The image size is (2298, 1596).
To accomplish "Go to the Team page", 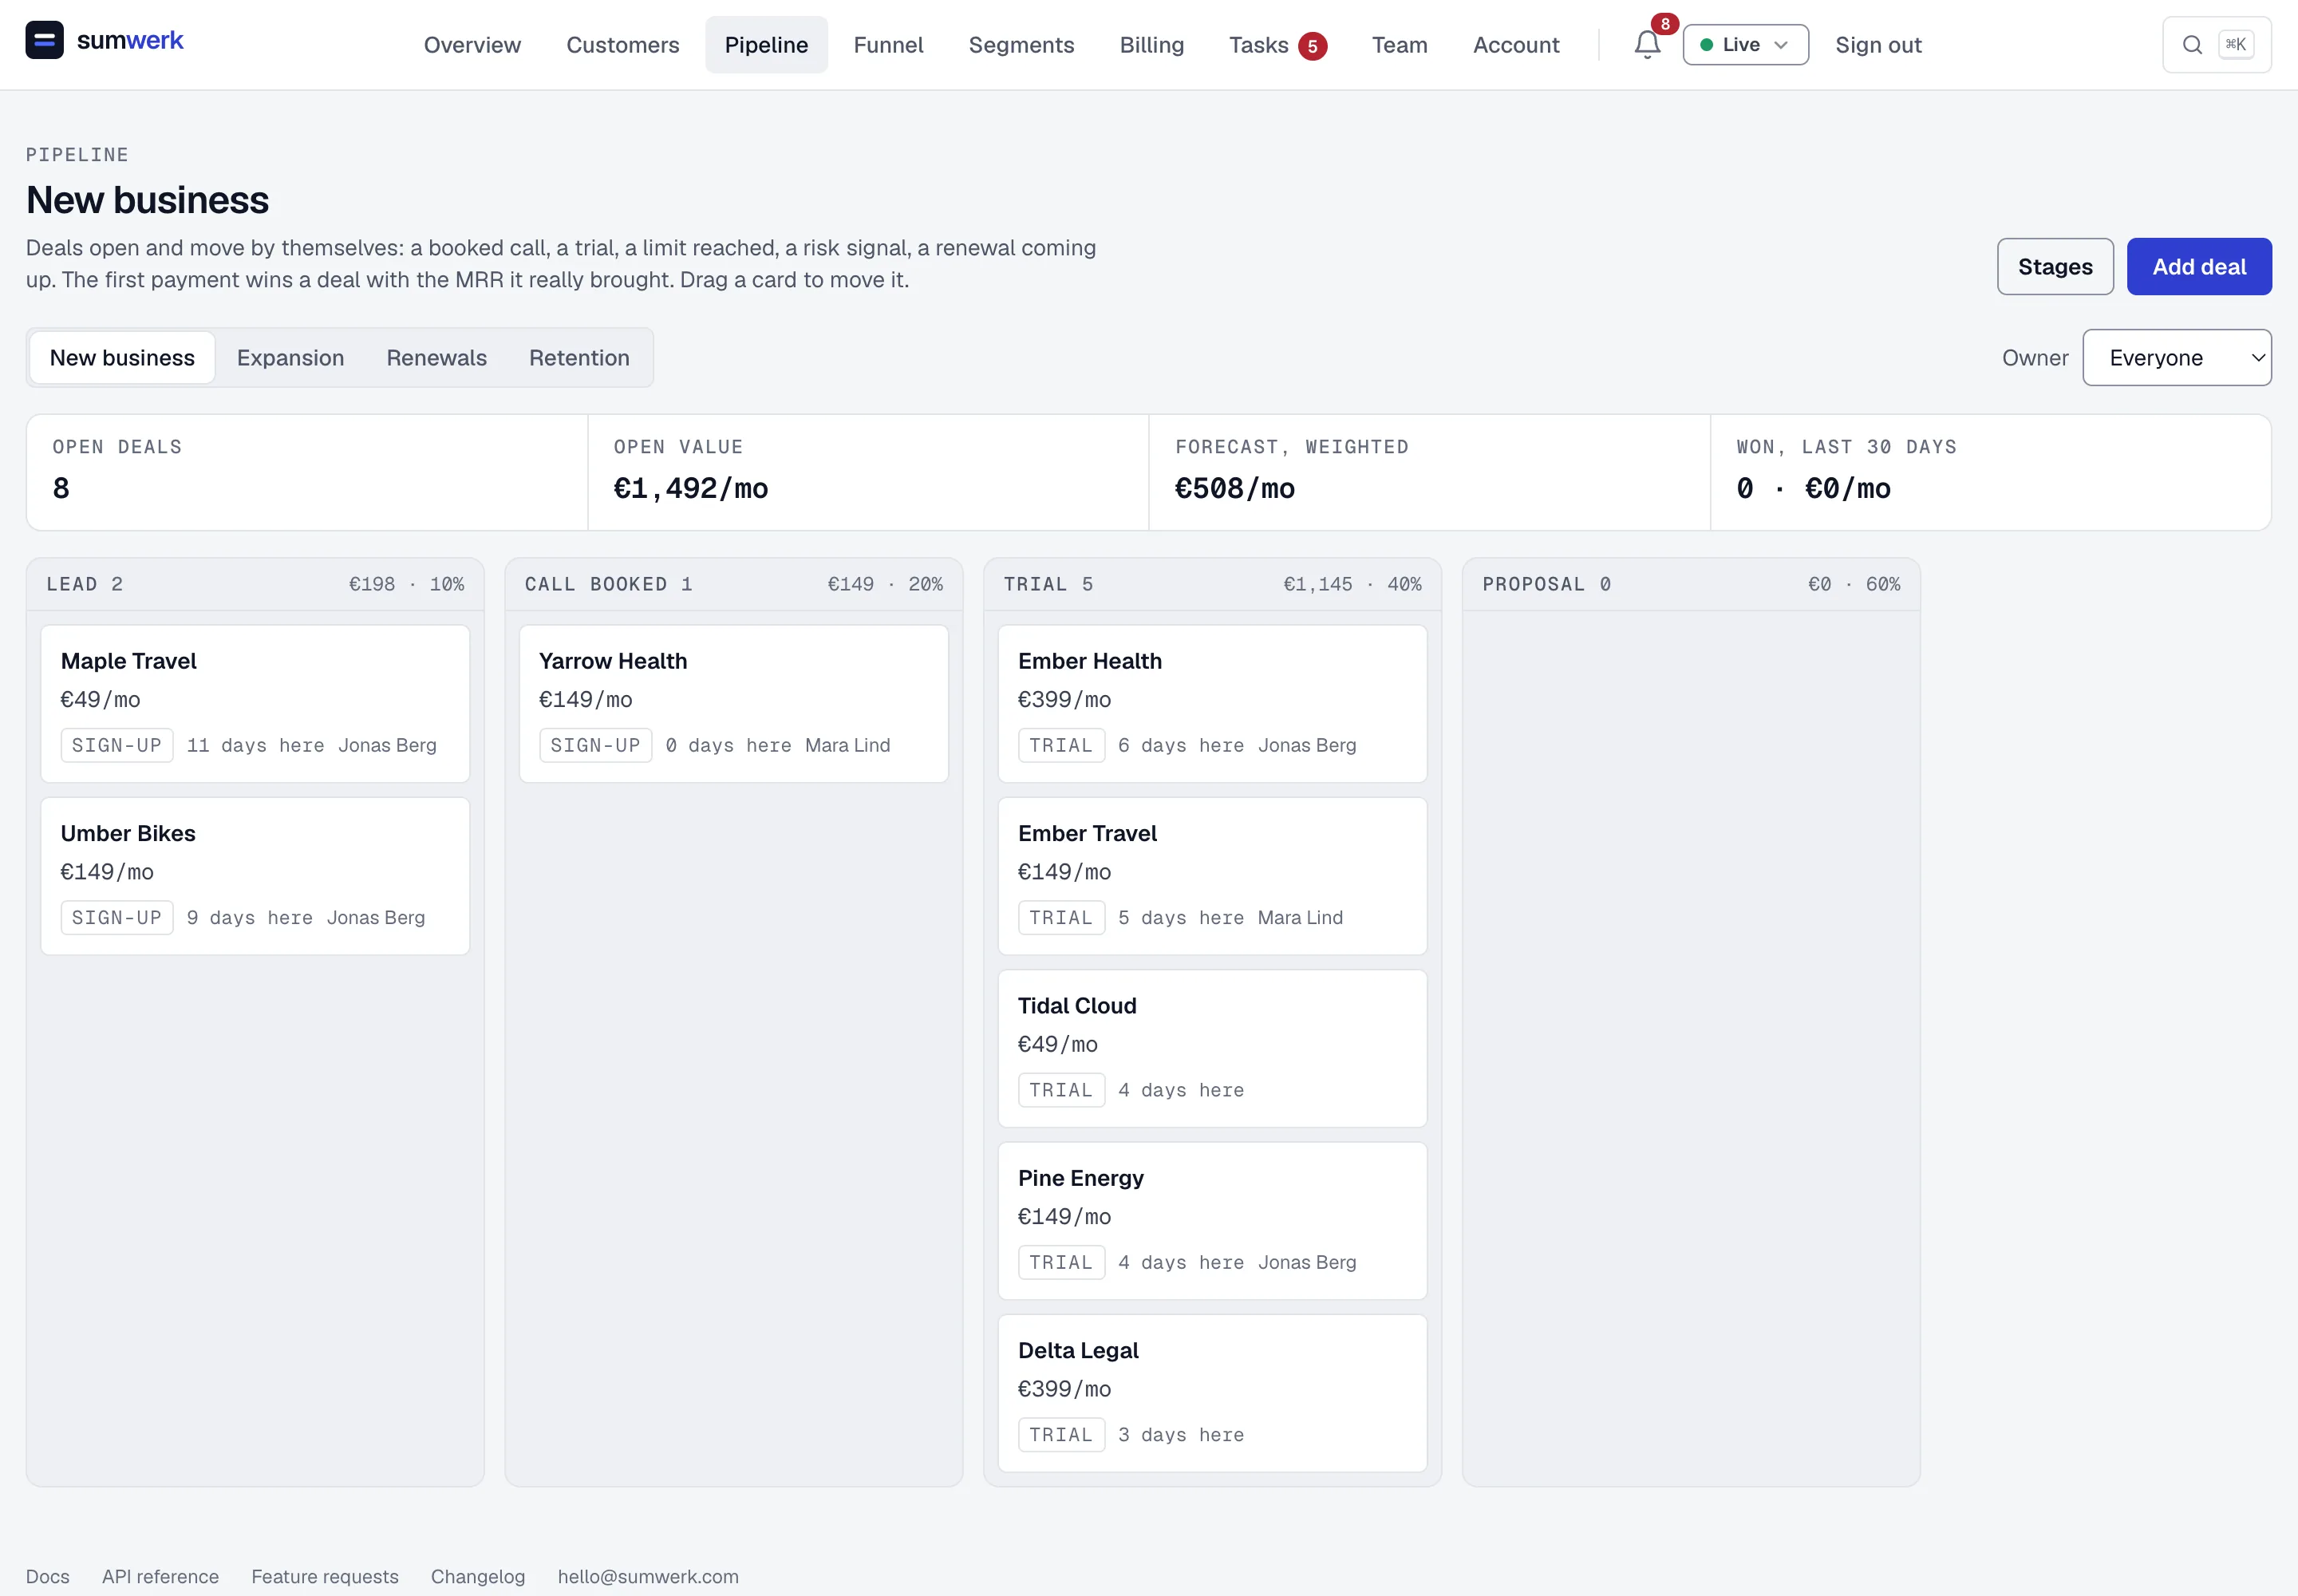I will (1399, 45).
